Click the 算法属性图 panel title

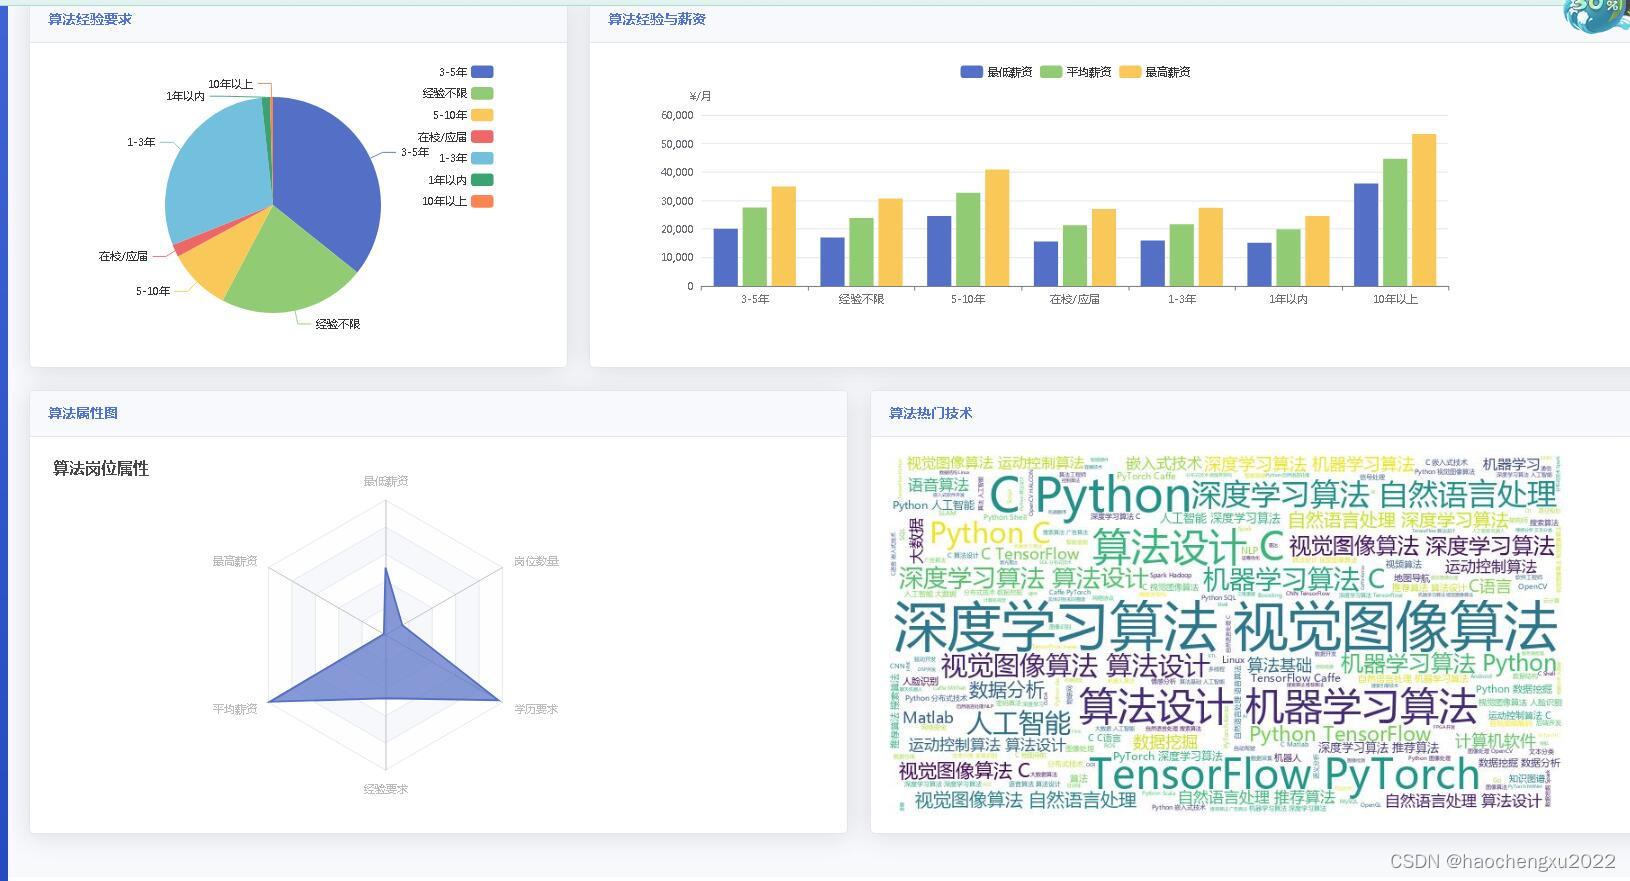click(x=83, y=413)
